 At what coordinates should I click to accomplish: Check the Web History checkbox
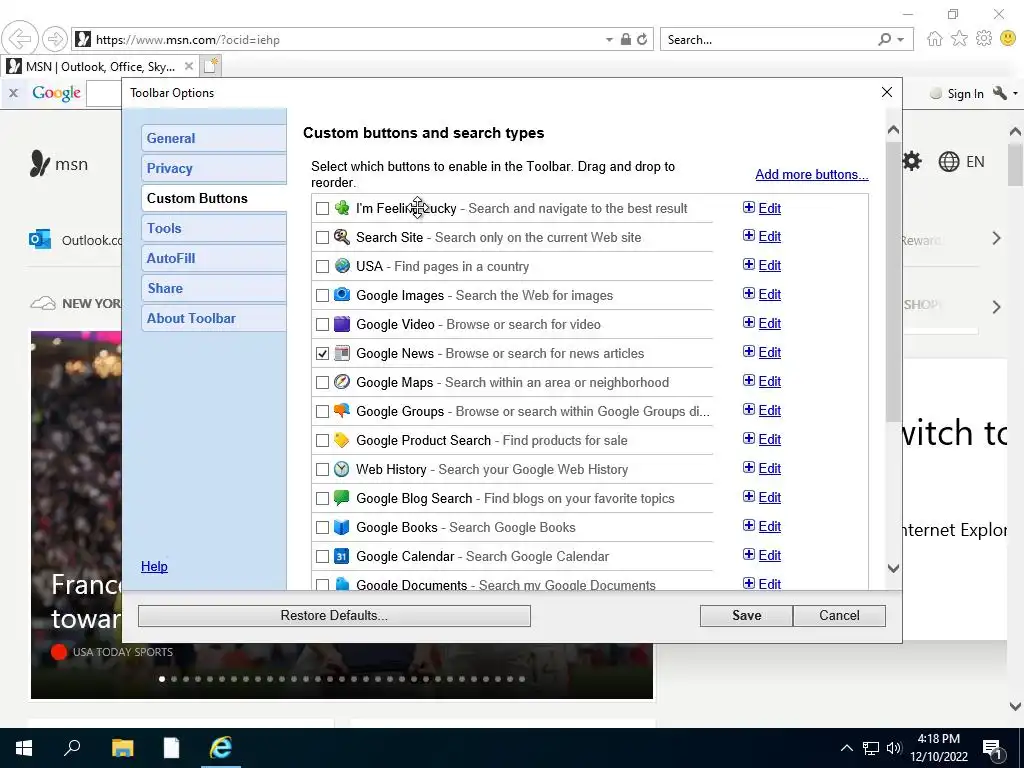point(322,470)
